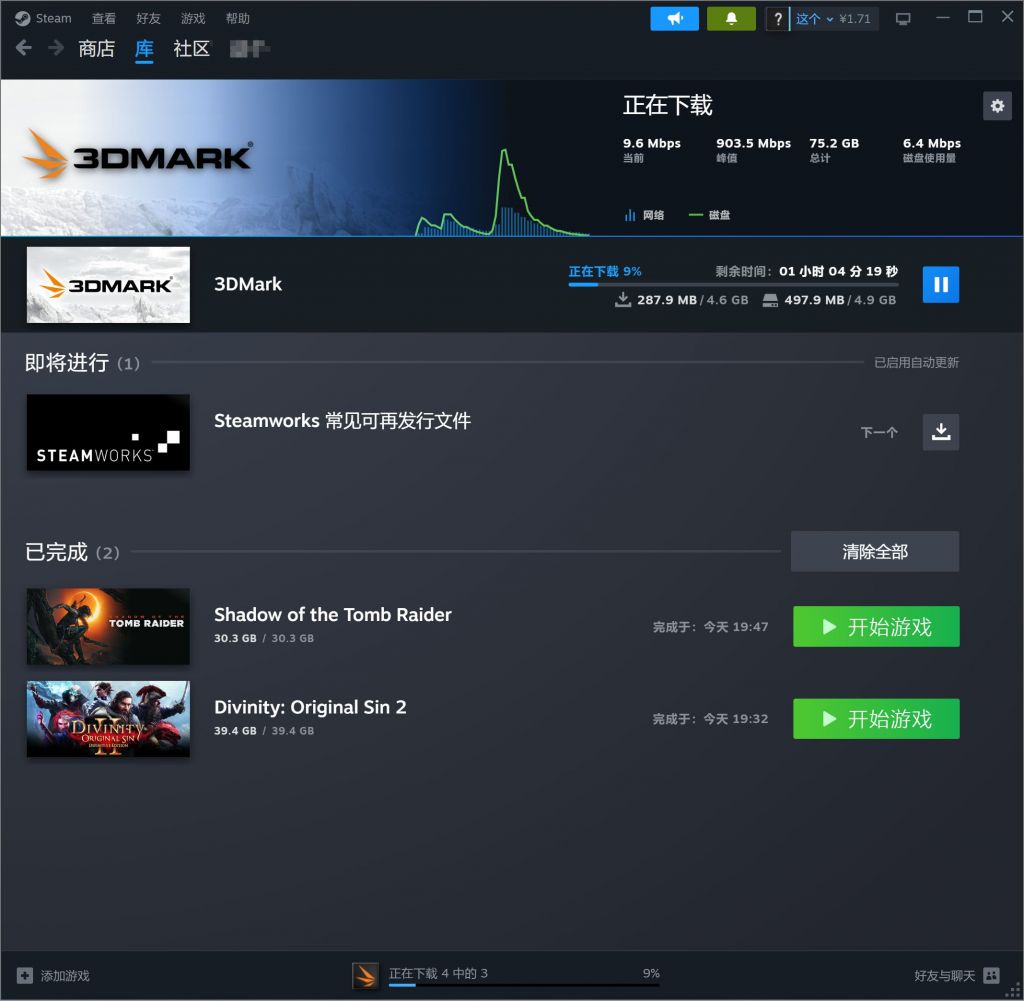This screenshot has width=1024, height=1001.
Task: Open the 库 Library tab
Action: 144,49
